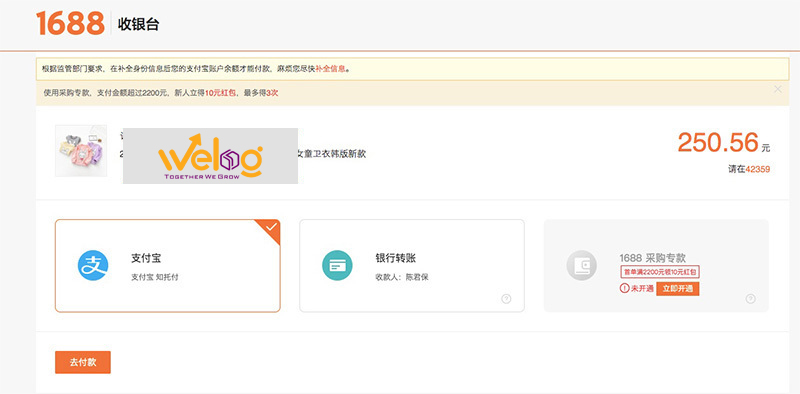
Task: Click the 250.56 price amount
Action: tap(718, 142)
